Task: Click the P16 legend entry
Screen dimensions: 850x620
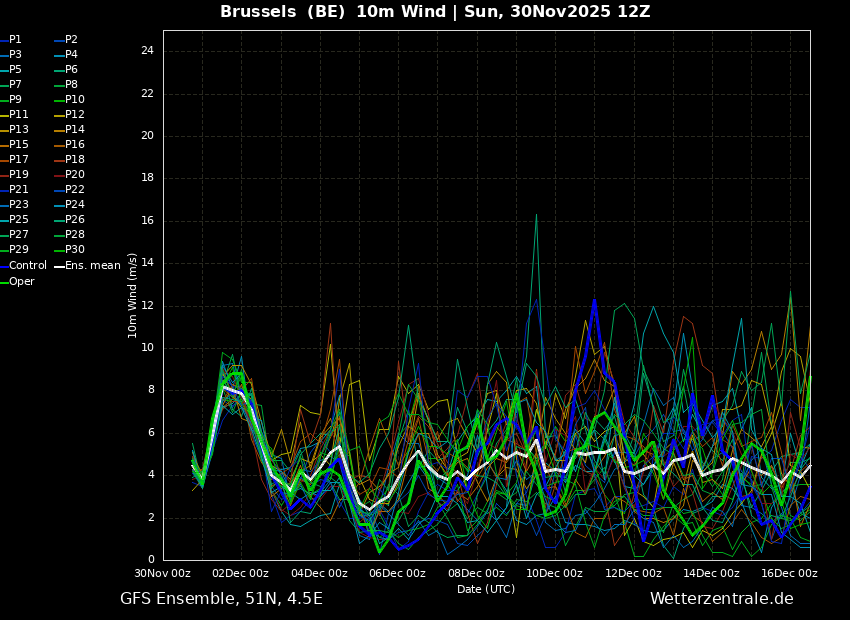Action: [74, 144]
